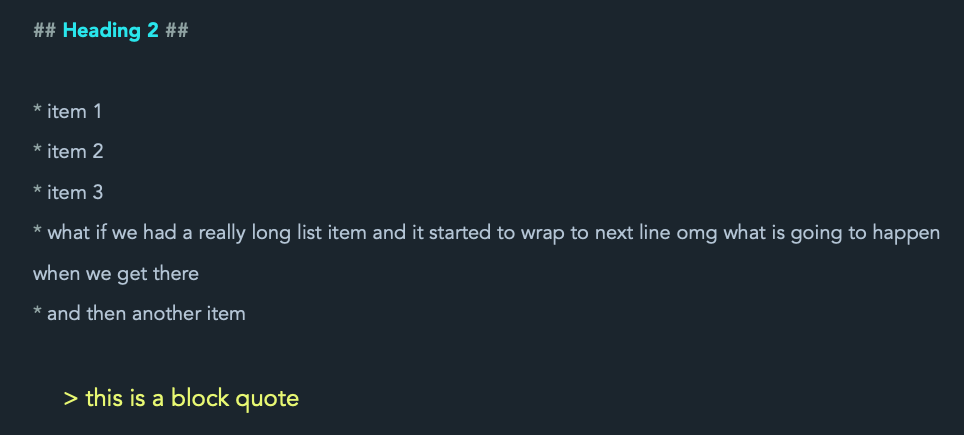Click the asterisk before item 3

[37, 193]
